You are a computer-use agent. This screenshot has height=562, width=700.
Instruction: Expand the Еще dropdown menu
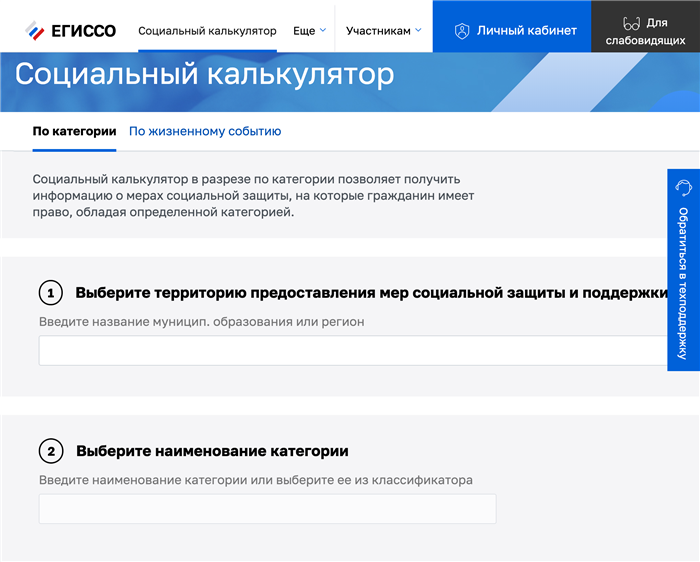pyautogui.click(x=309, y=31)
